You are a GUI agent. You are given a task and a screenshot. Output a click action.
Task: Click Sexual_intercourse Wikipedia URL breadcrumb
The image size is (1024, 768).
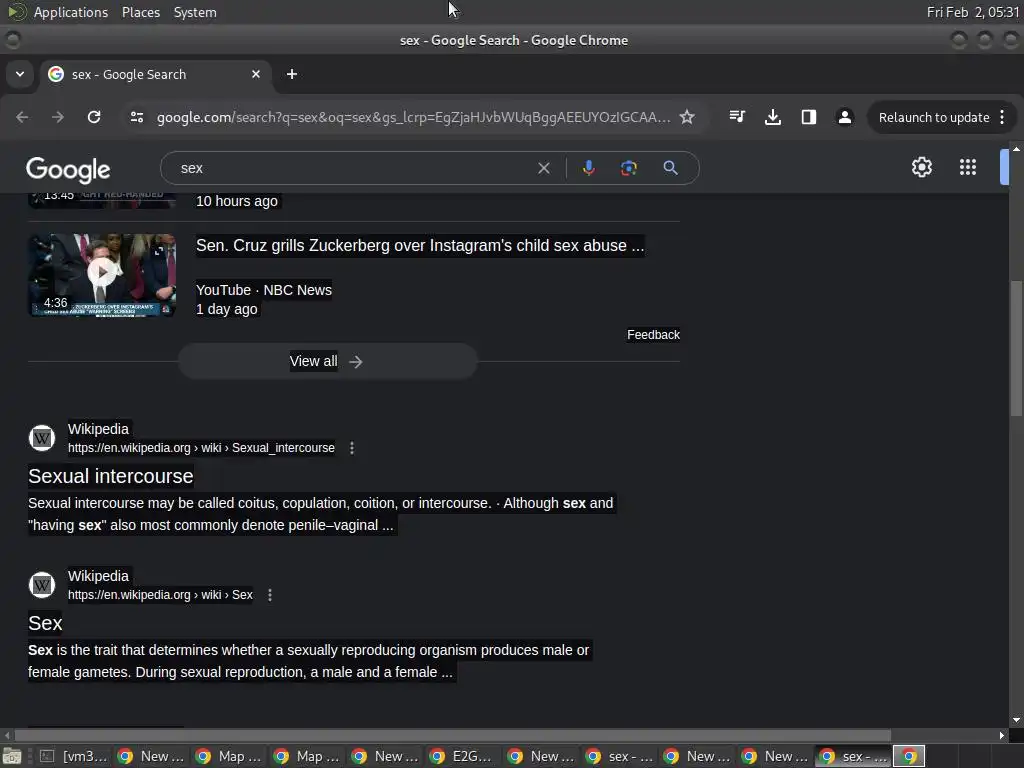[x=201, y=448]
